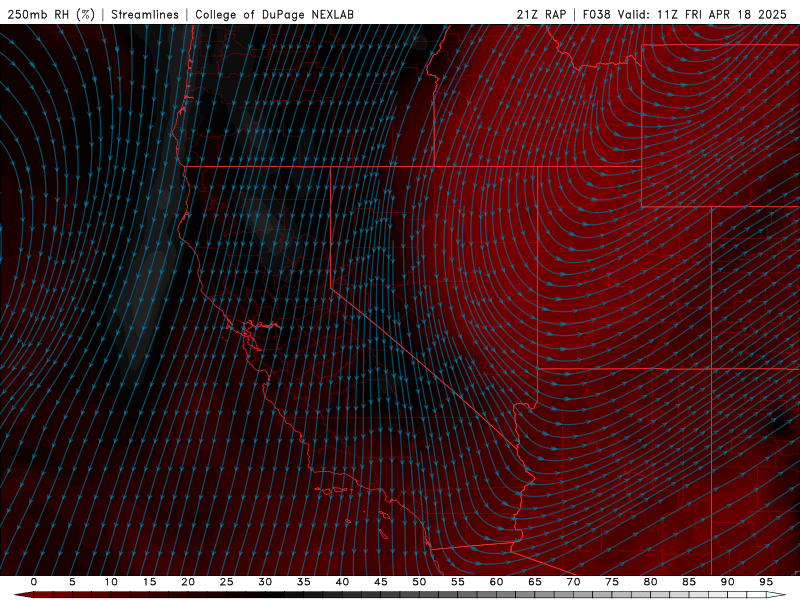The image size is (800, 600).
Task: Click the colorbar value 80 label
Action: click(650, 582)
